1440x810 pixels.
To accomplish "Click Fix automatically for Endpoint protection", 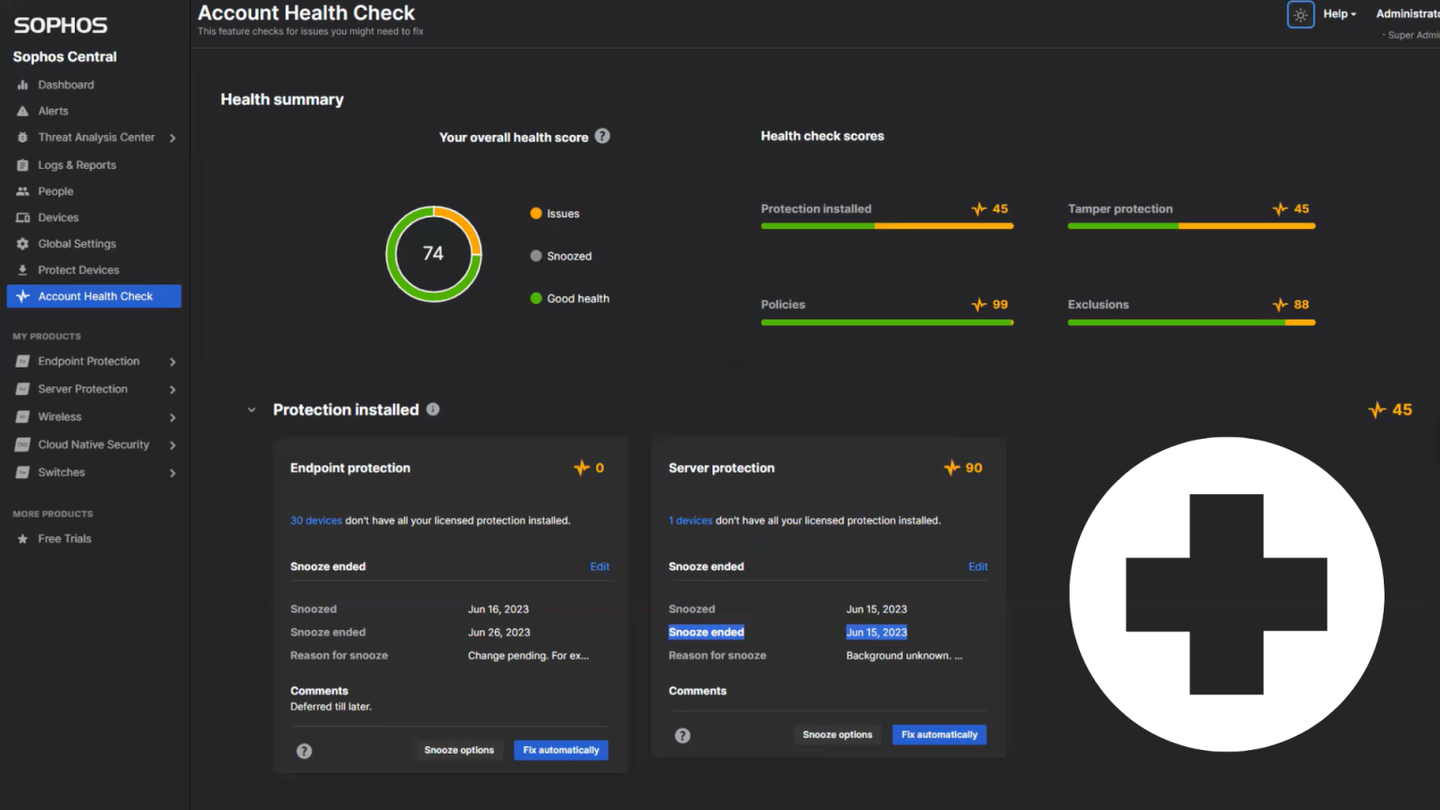I will [561, 750].
